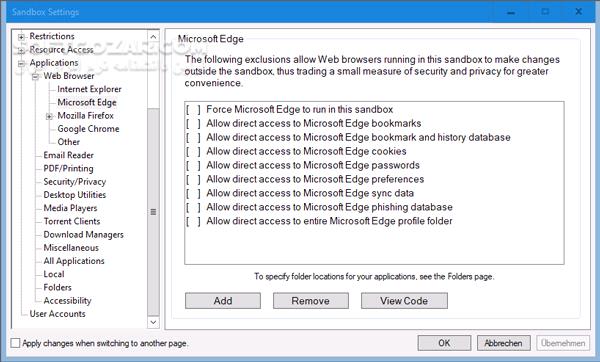This screenshot has width=600, height=362.
Task: Enable access to bookmark and history database
Action: 193,138
